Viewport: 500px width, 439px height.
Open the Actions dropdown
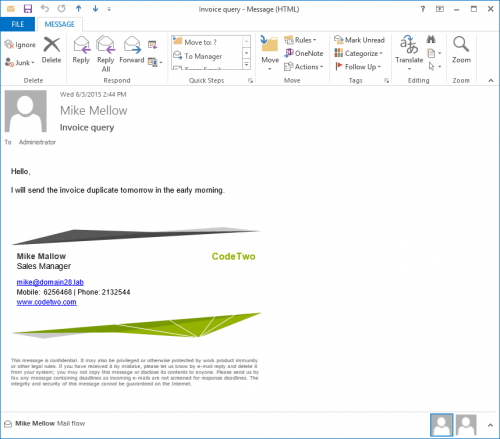pyautogui.click(x=304, y=67)
